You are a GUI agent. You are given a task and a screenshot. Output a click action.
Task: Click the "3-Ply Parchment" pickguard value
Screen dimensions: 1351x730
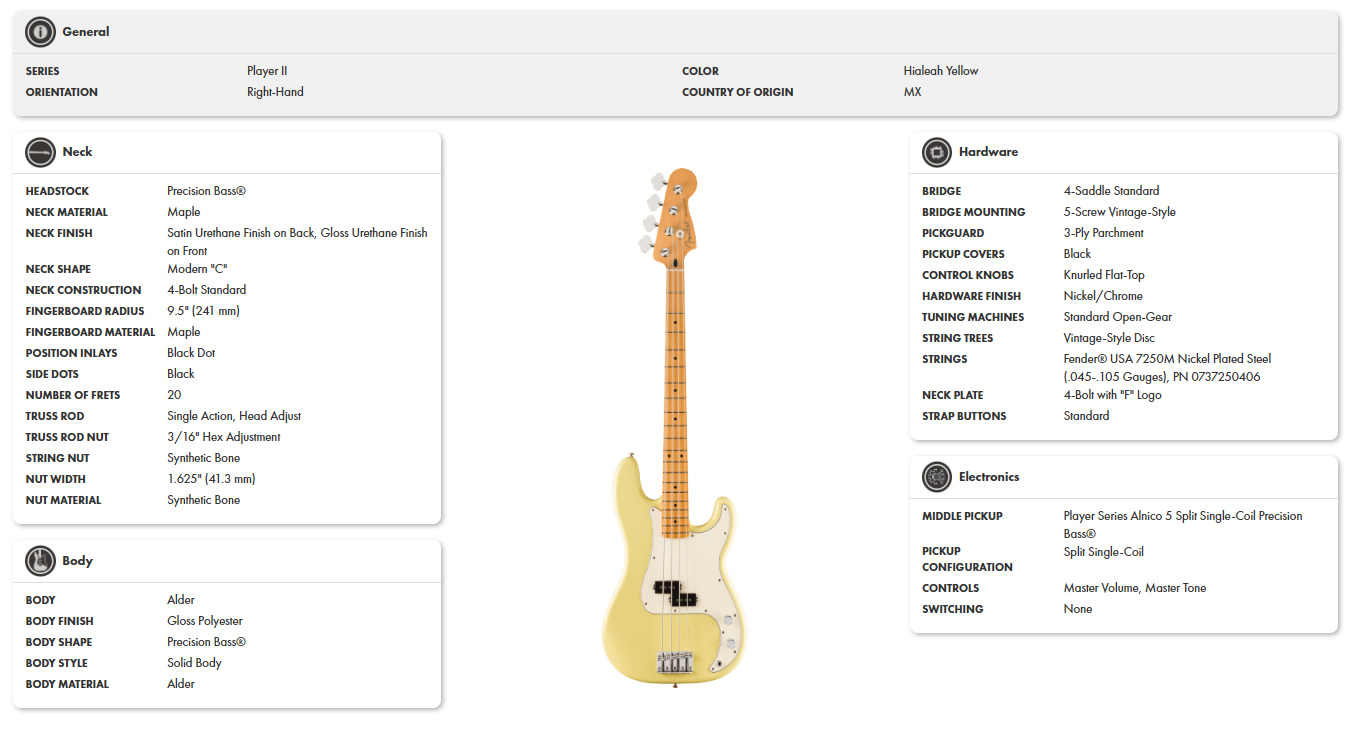(1104, 233)
